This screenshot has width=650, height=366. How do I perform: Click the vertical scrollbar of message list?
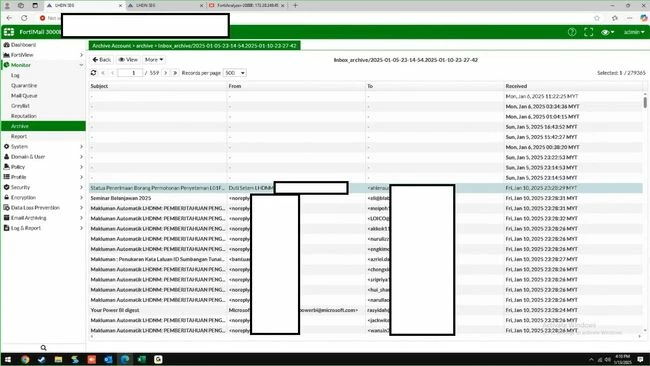[645, 102]
